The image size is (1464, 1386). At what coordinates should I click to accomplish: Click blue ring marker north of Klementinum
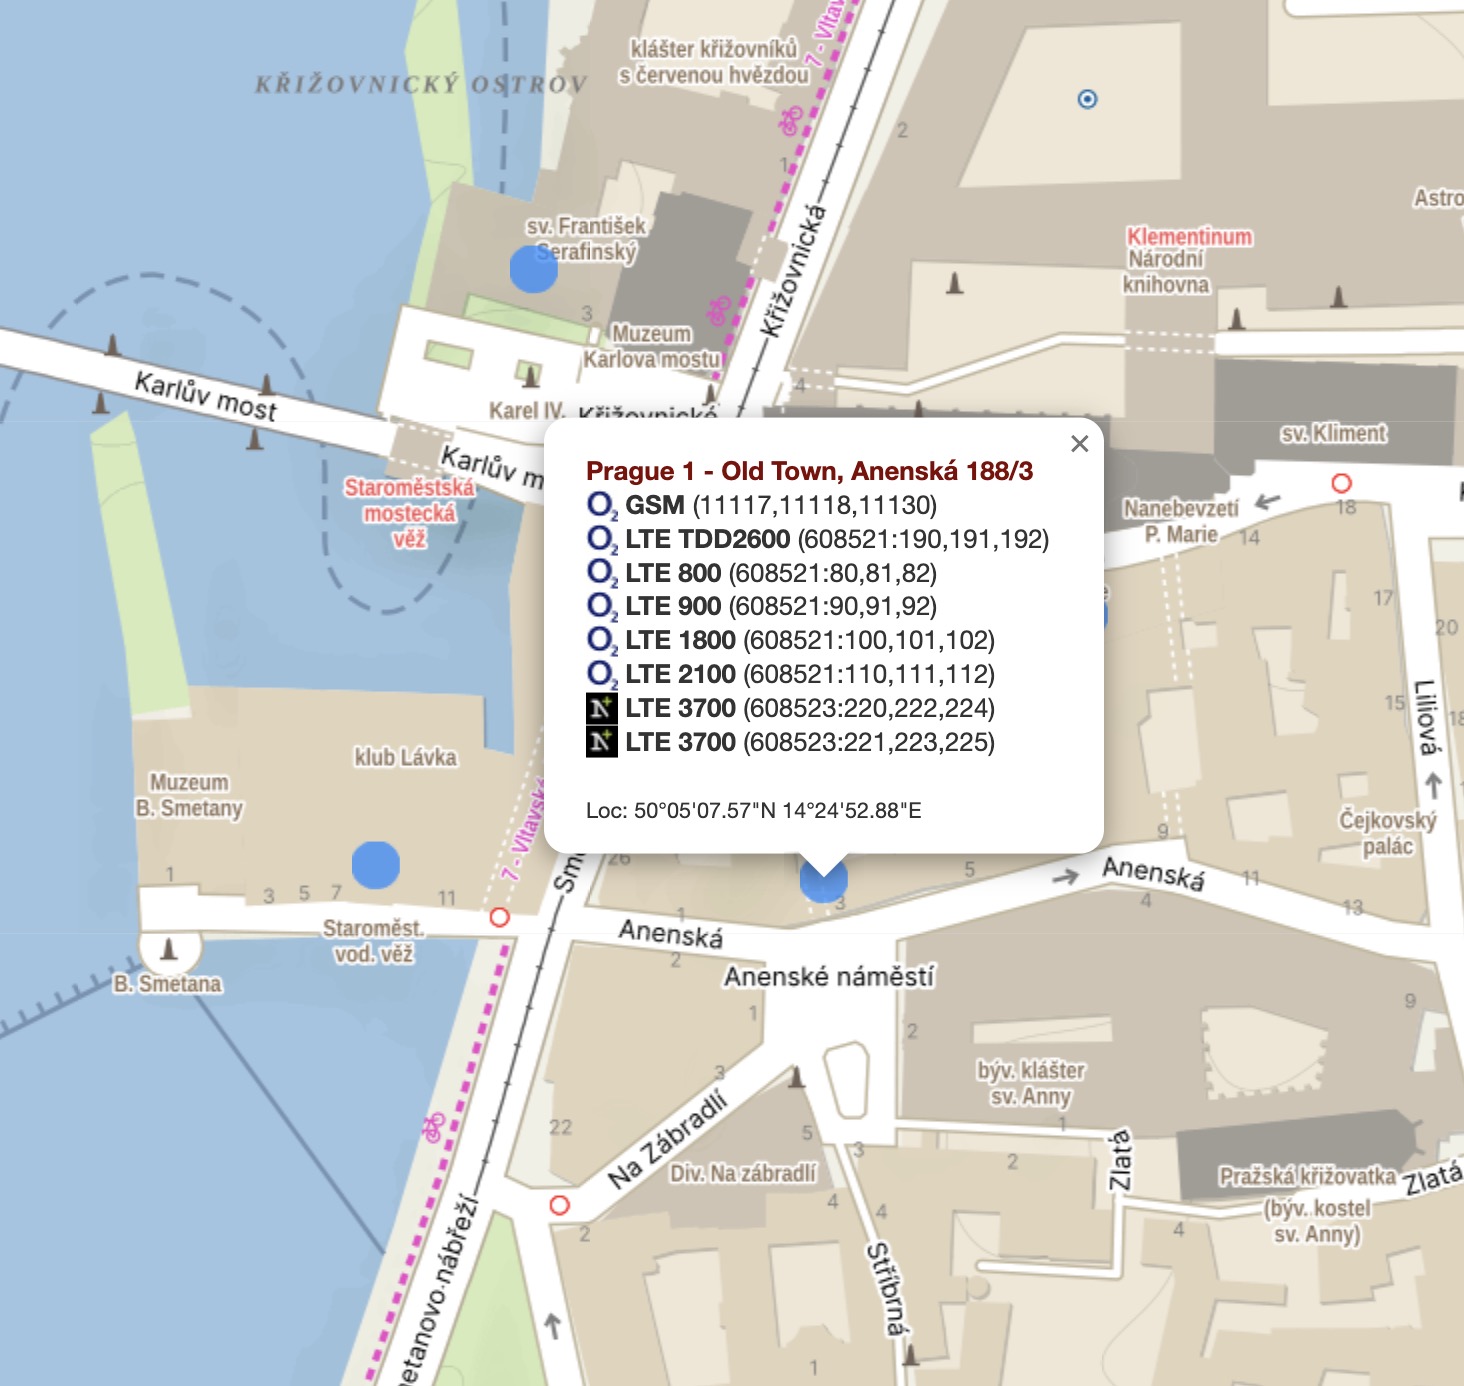tap(1088, 99)
